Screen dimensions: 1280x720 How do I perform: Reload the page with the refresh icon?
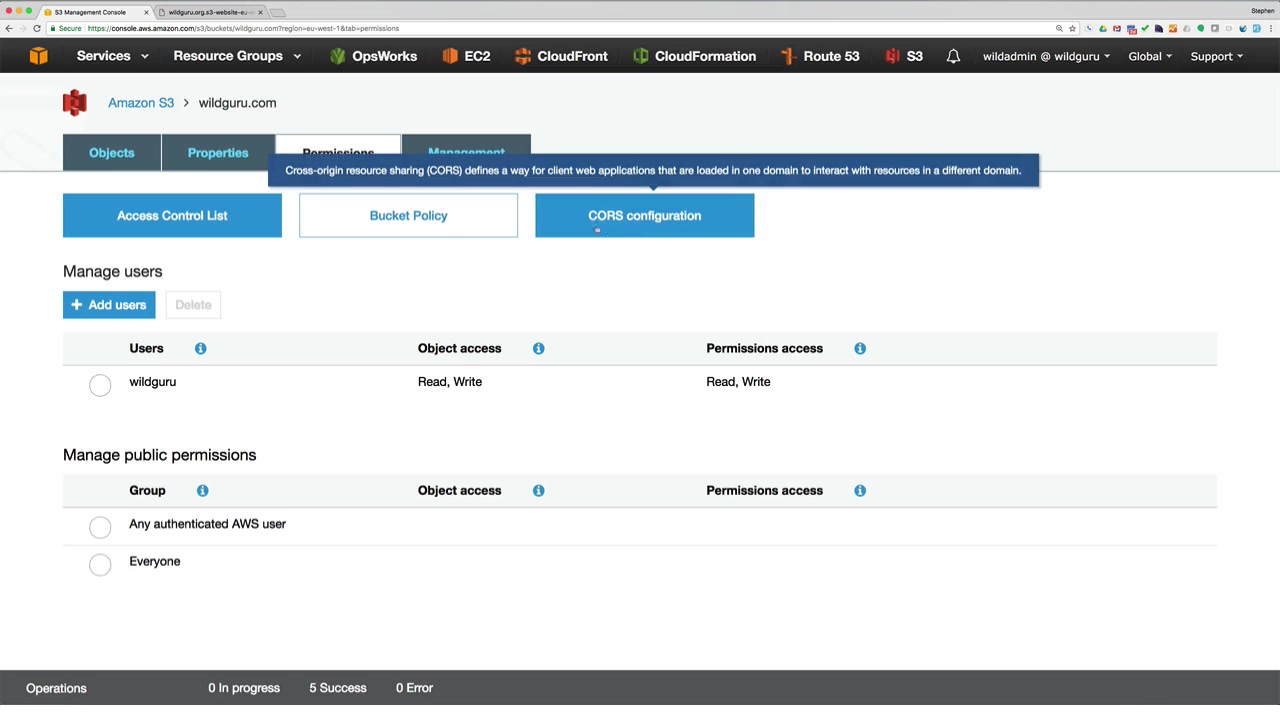(37, 28)
